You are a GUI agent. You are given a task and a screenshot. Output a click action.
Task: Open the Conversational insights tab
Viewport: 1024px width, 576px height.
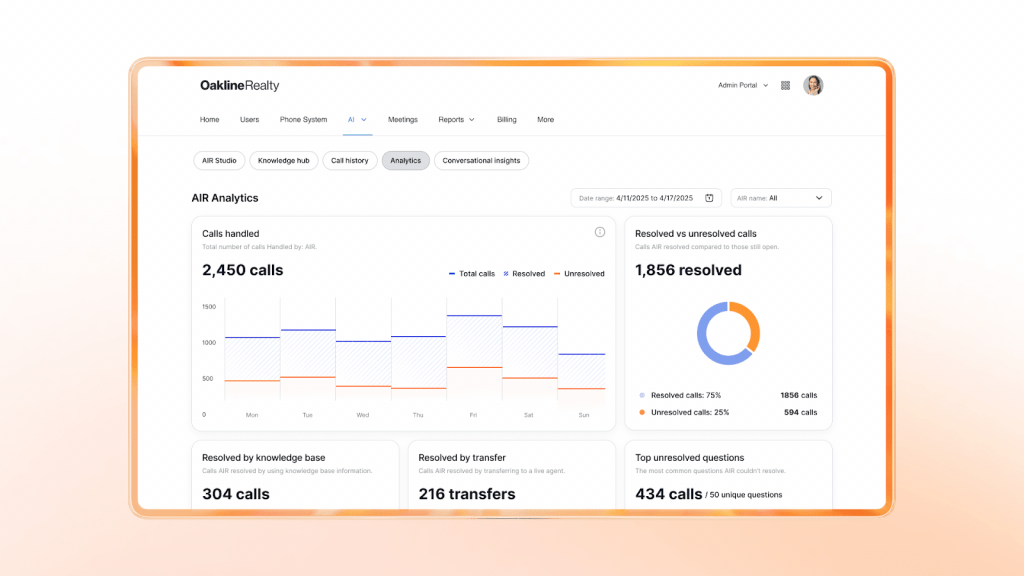481,160
